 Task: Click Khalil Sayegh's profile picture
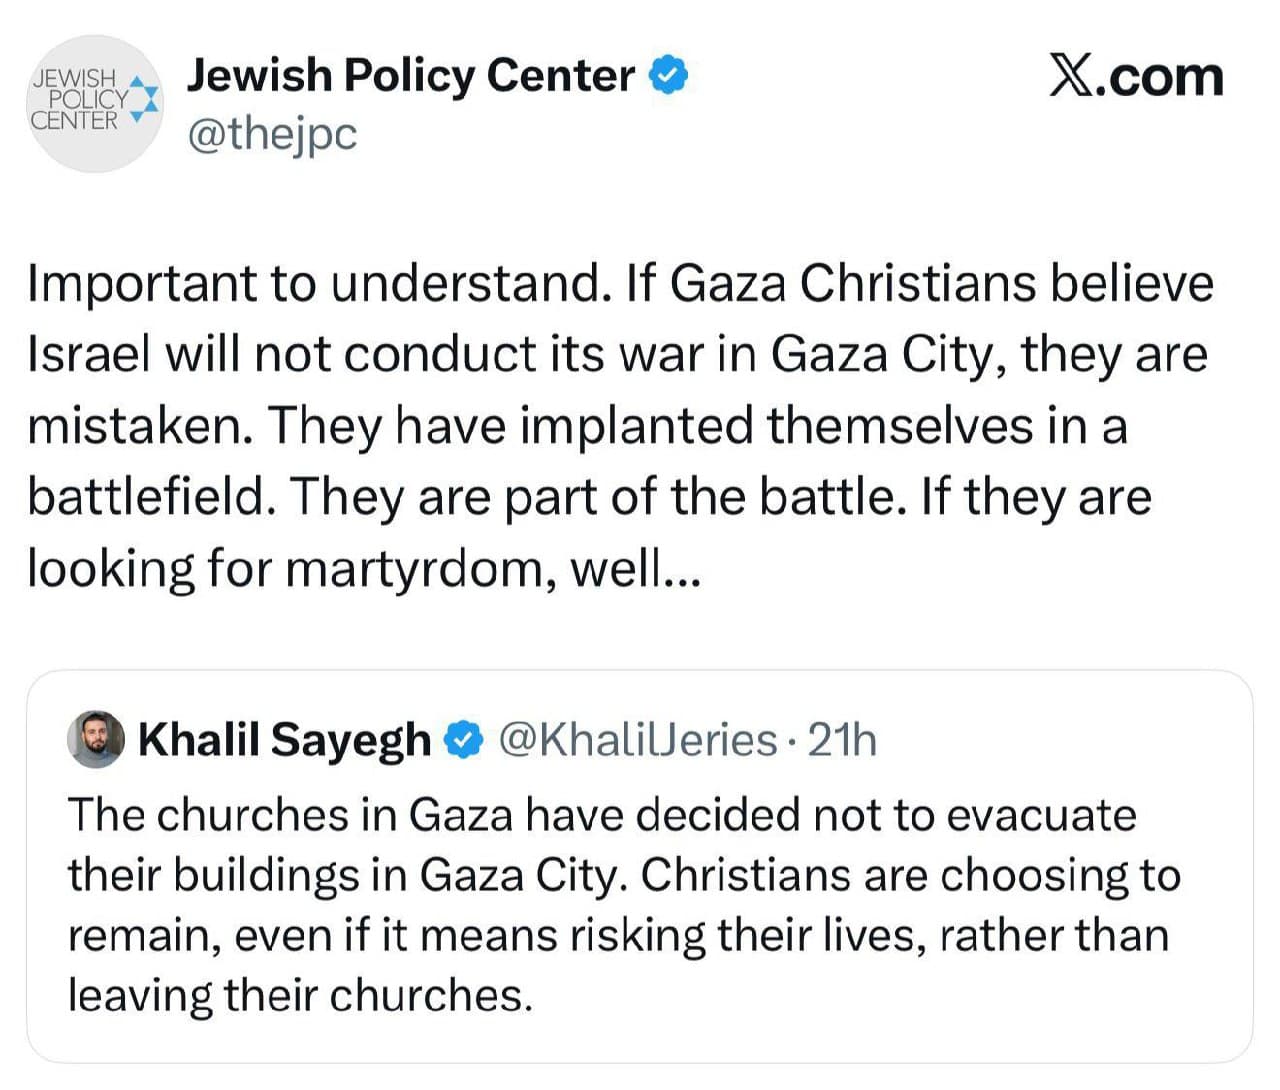point(95,741)
